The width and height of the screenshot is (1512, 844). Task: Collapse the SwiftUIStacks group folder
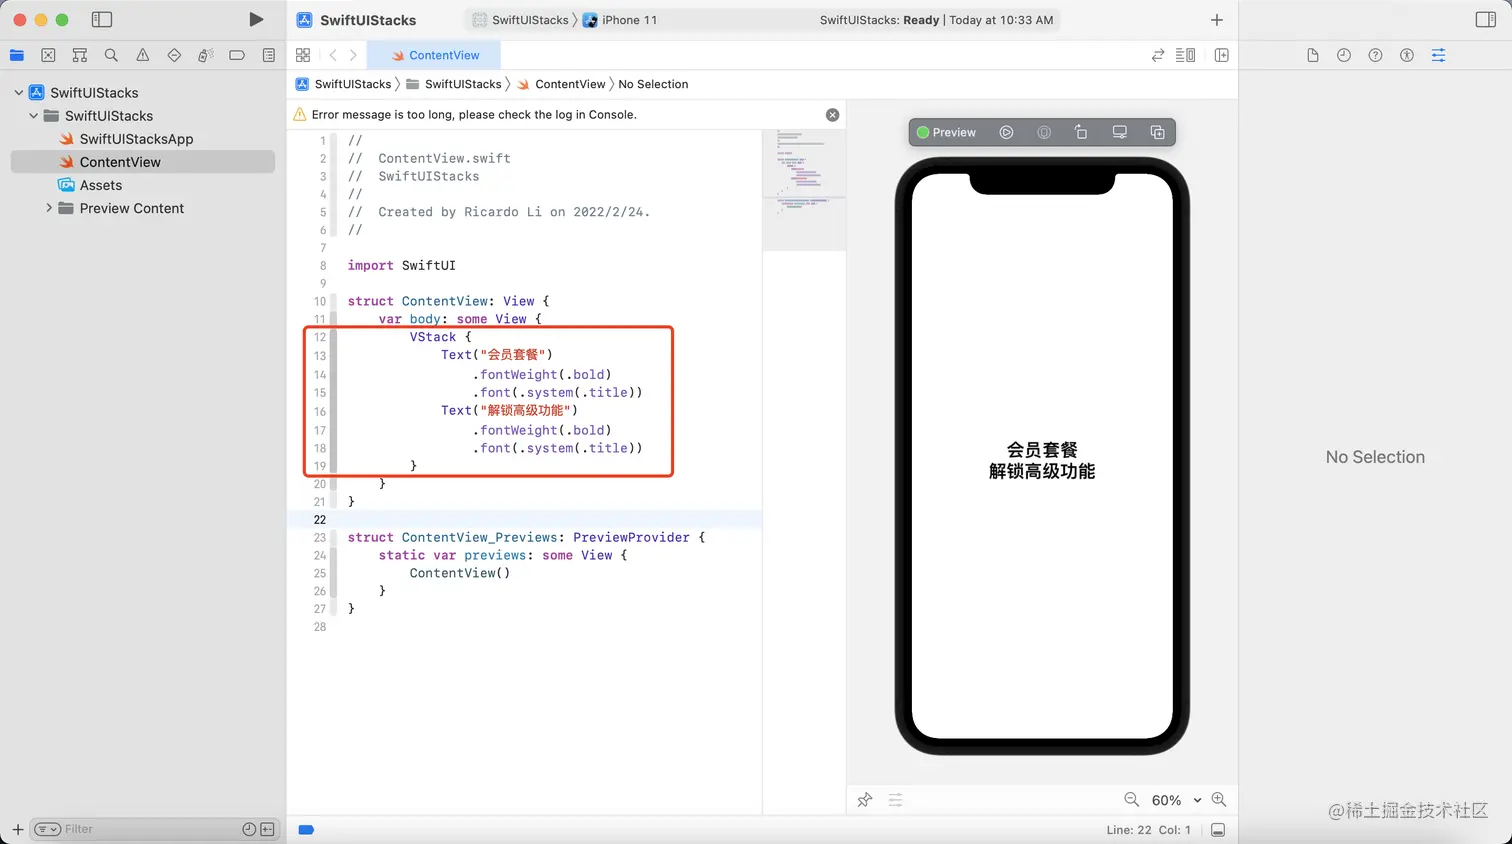34,116
